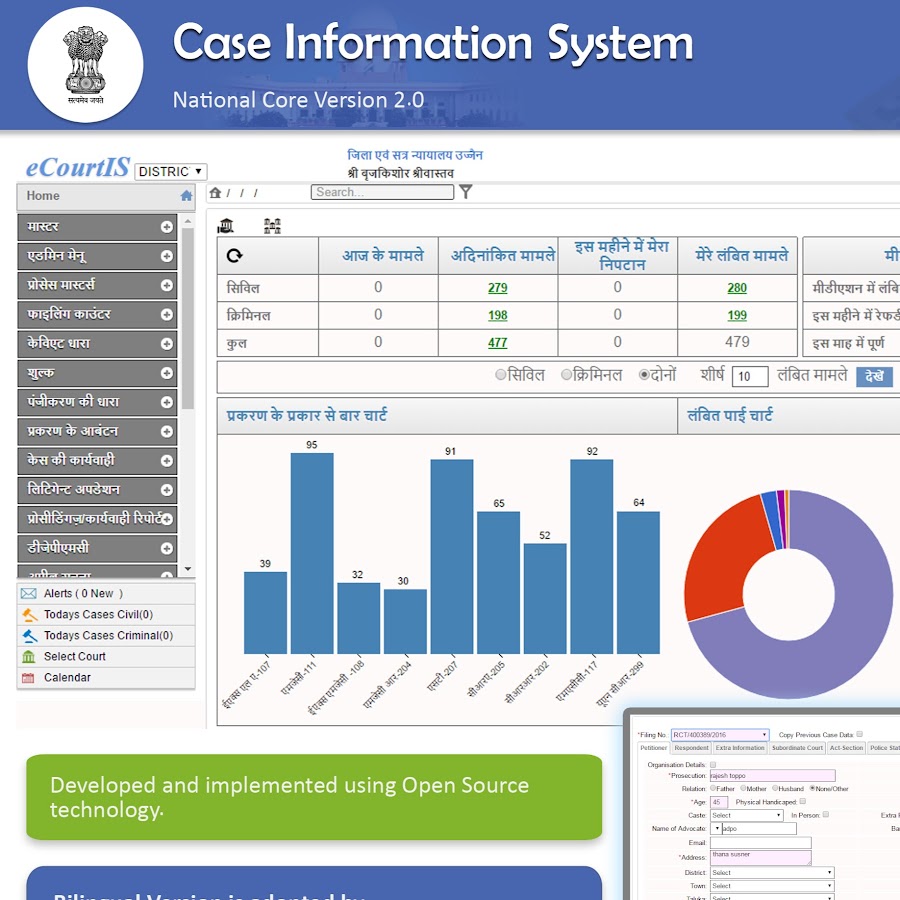The width and height of the screenshot is (900, 900).
Task: Click the Todays Cases Criminal gavel icon
Action: 29,636
